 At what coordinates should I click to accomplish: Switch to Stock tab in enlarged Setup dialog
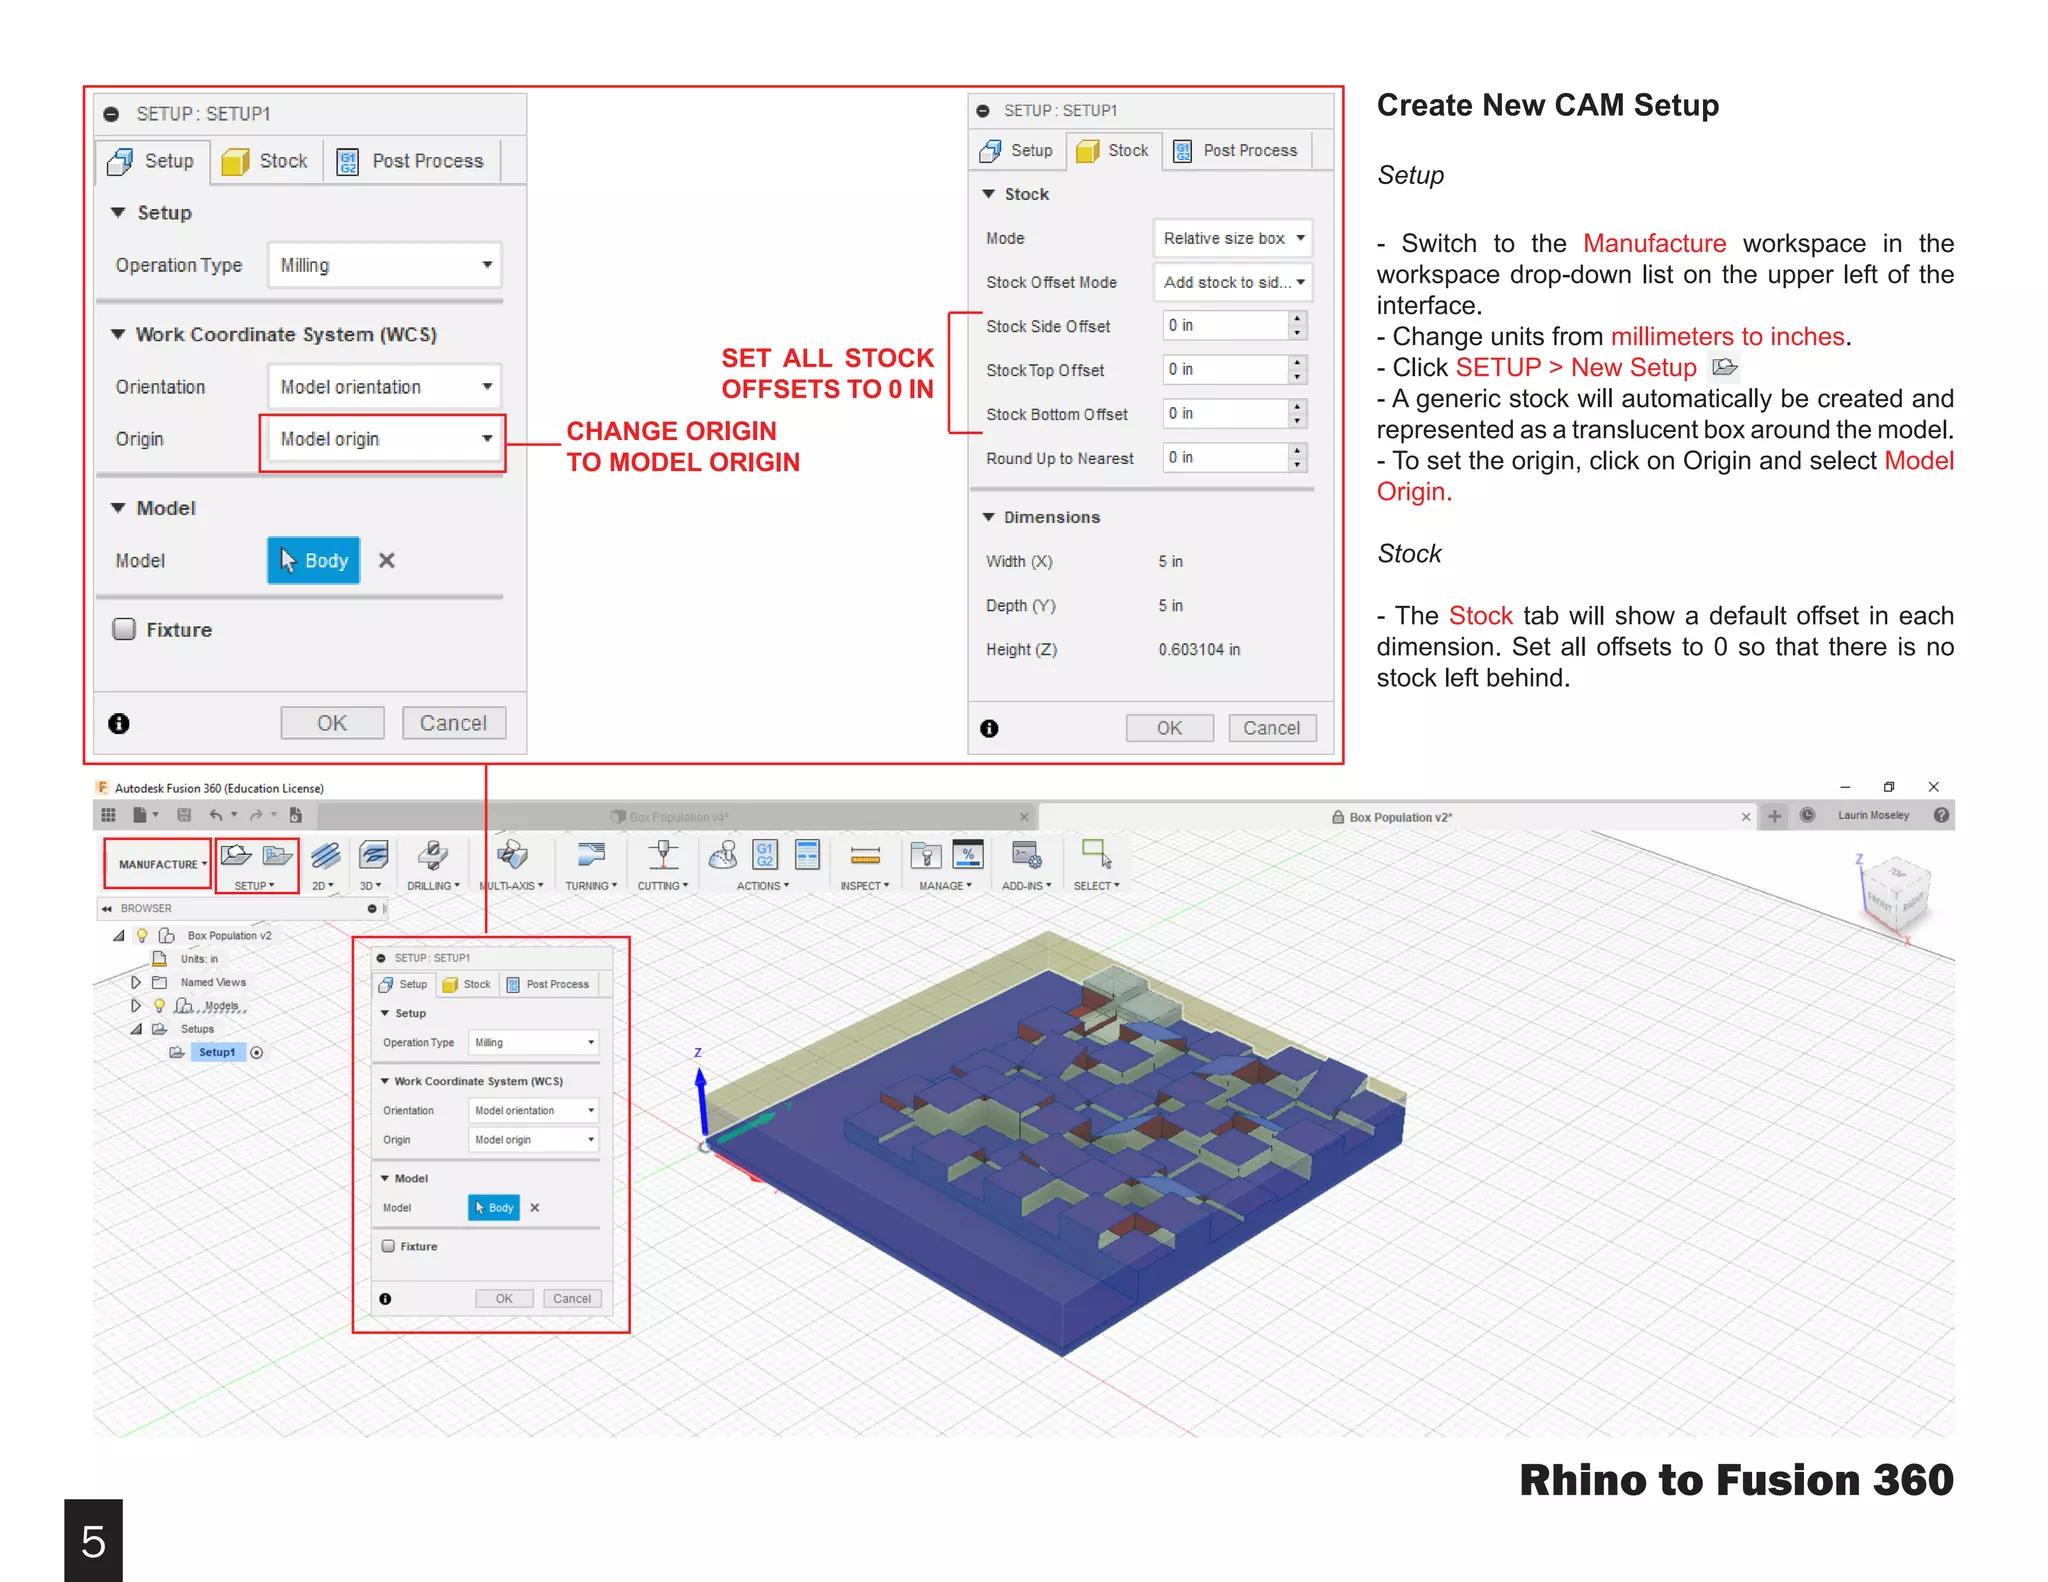266,161
